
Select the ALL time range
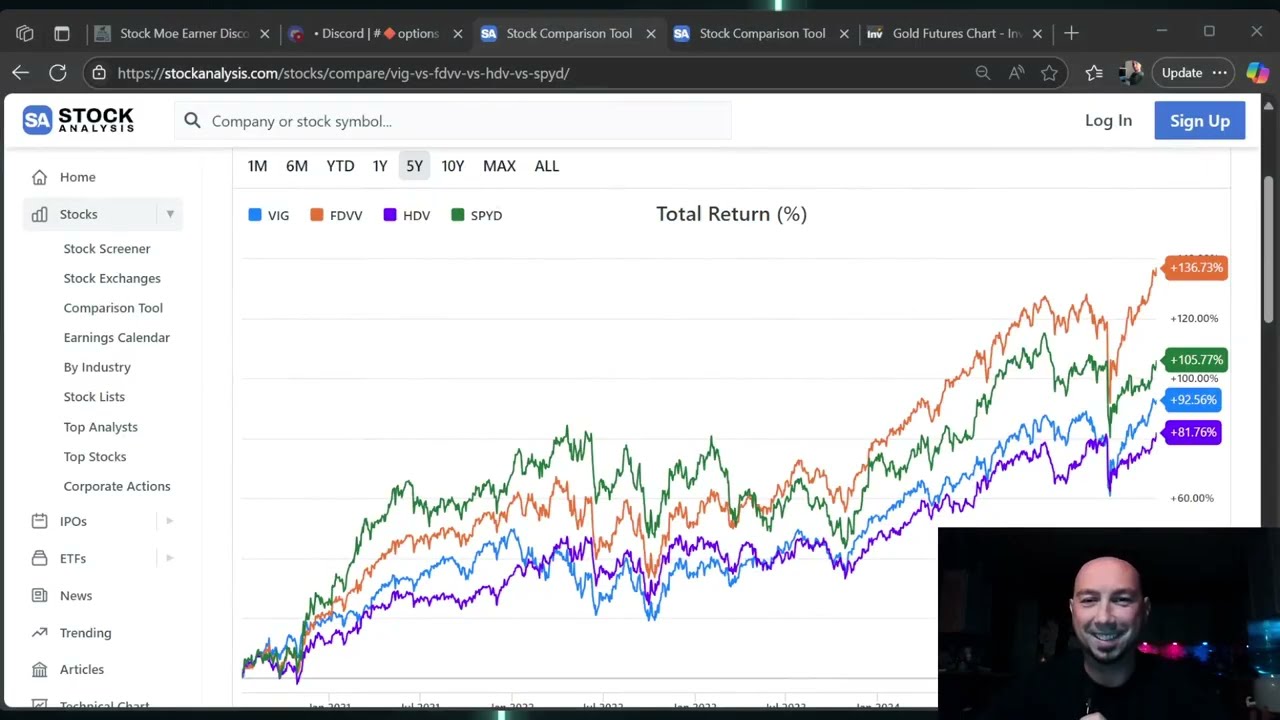point(546,166)
